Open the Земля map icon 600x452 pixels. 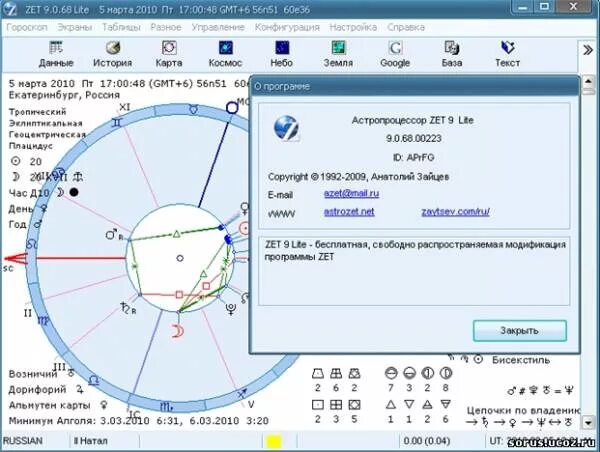point(338,54)
